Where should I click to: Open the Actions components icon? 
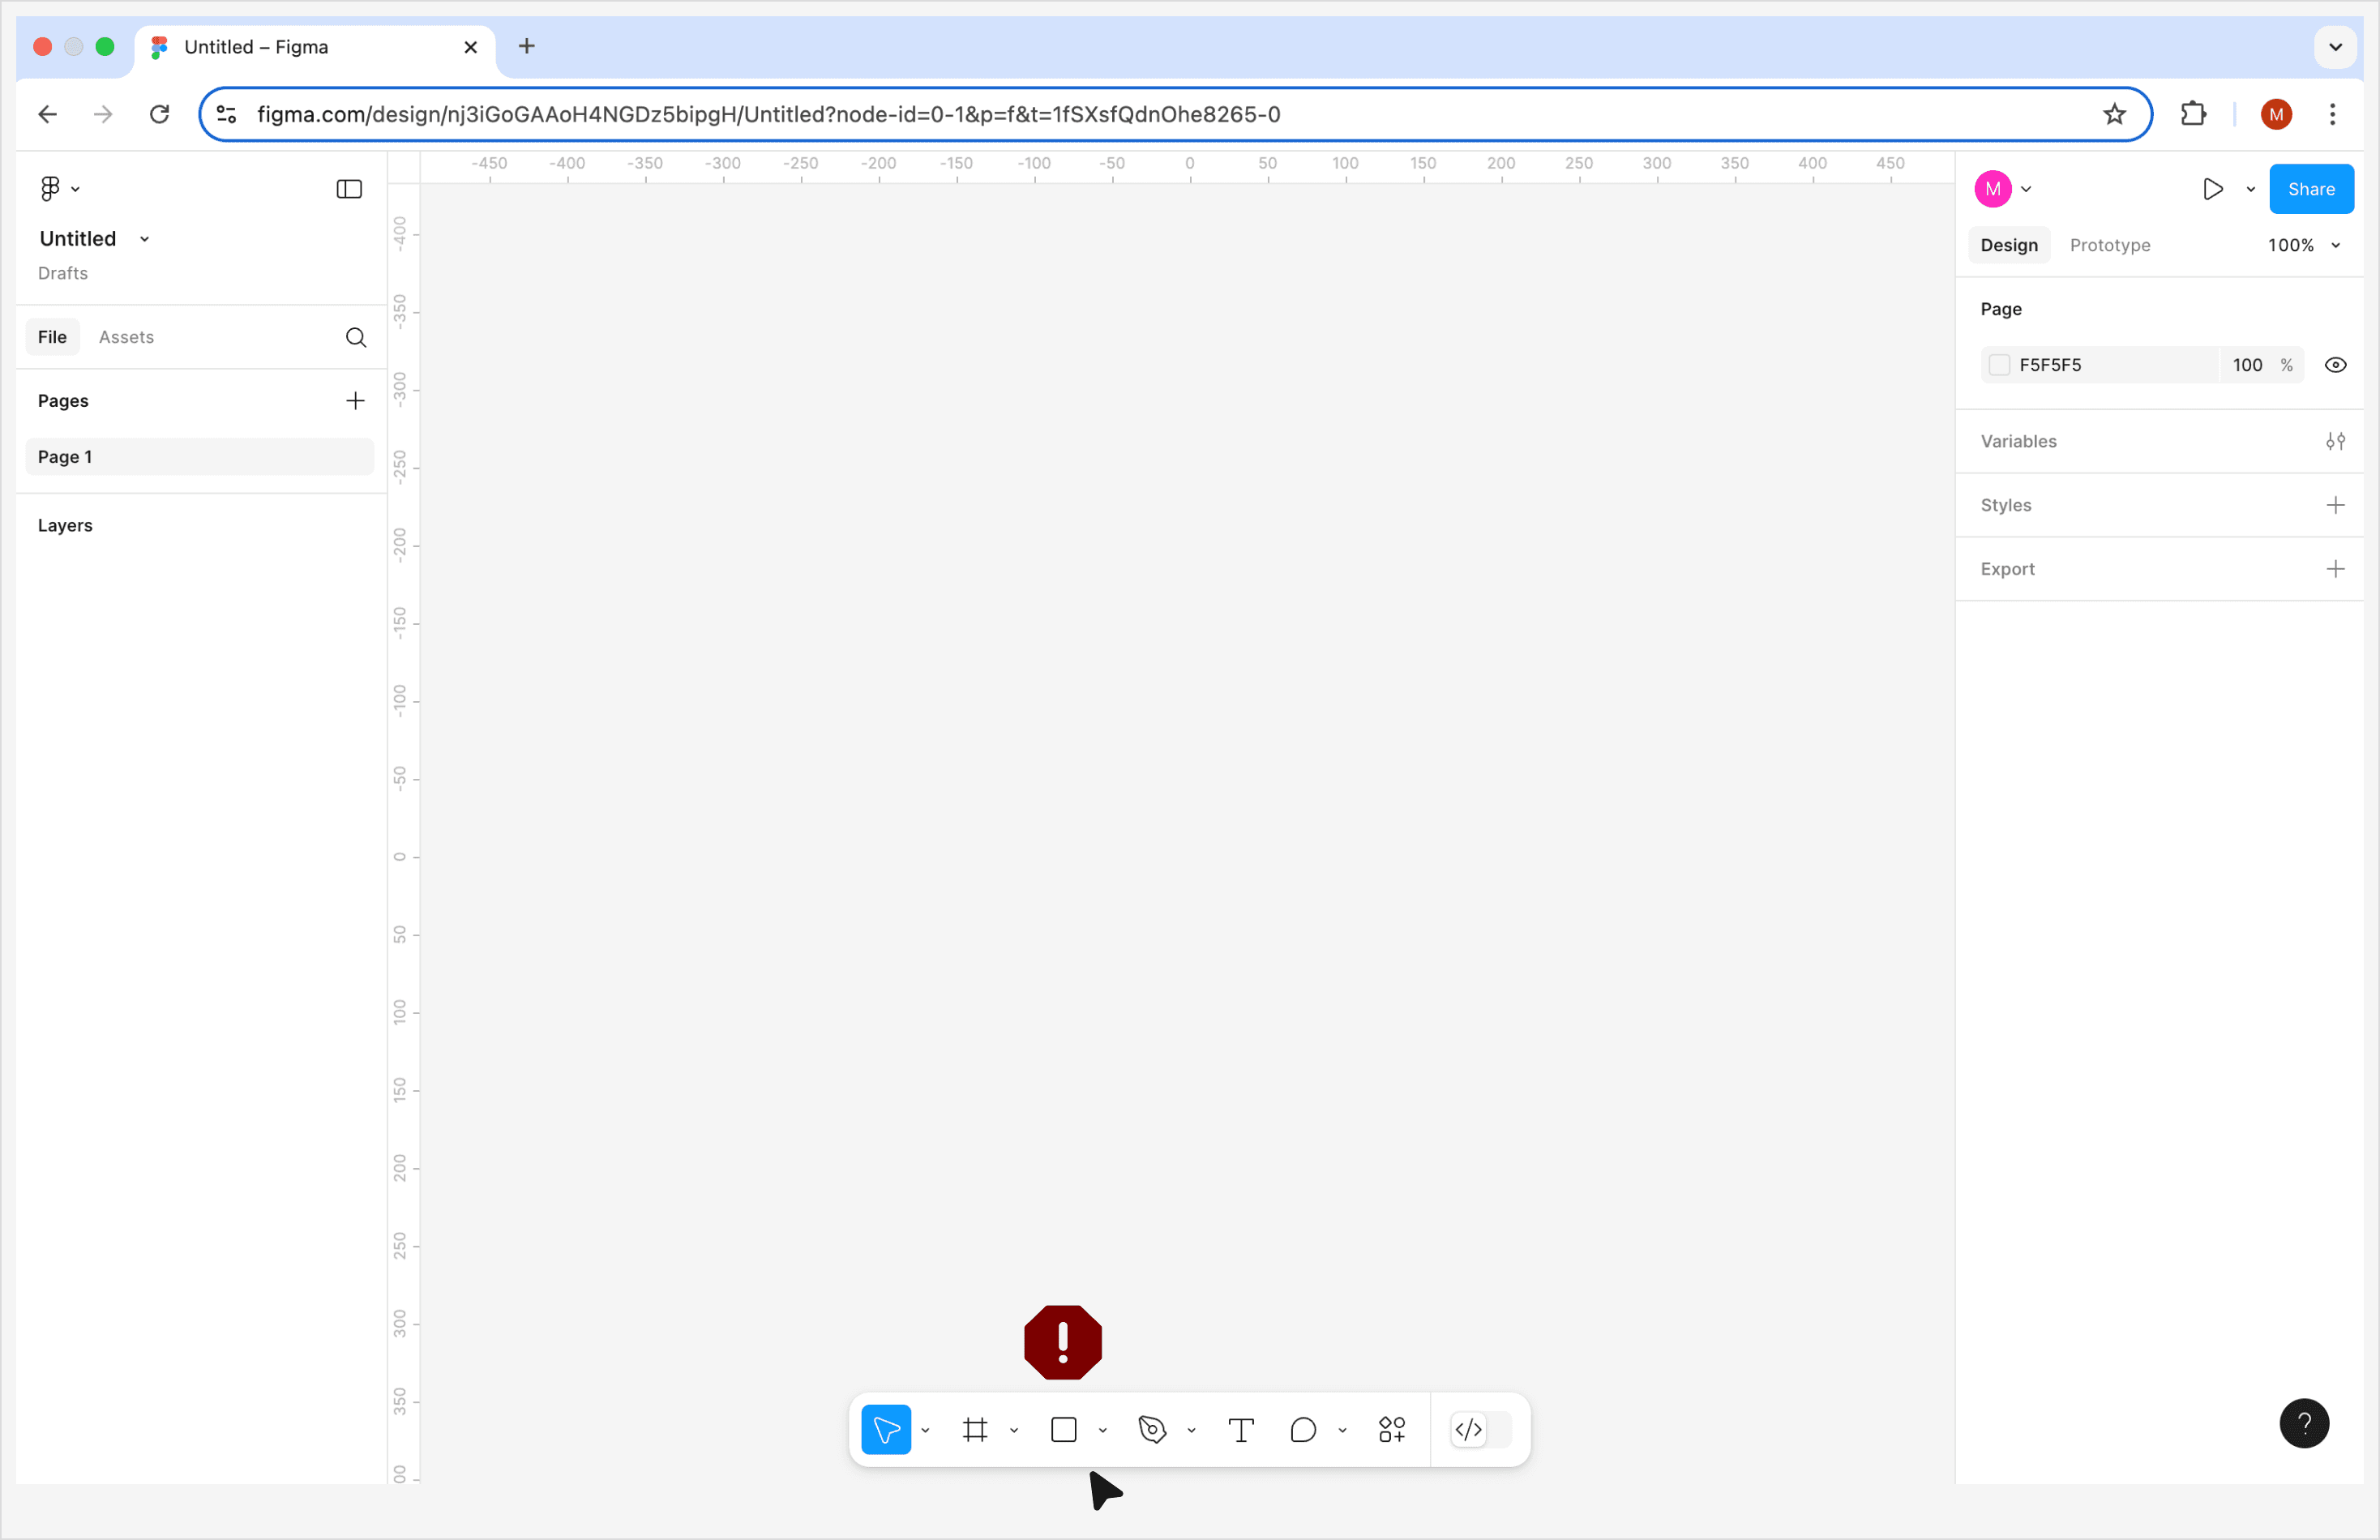coord(1392,1430)
